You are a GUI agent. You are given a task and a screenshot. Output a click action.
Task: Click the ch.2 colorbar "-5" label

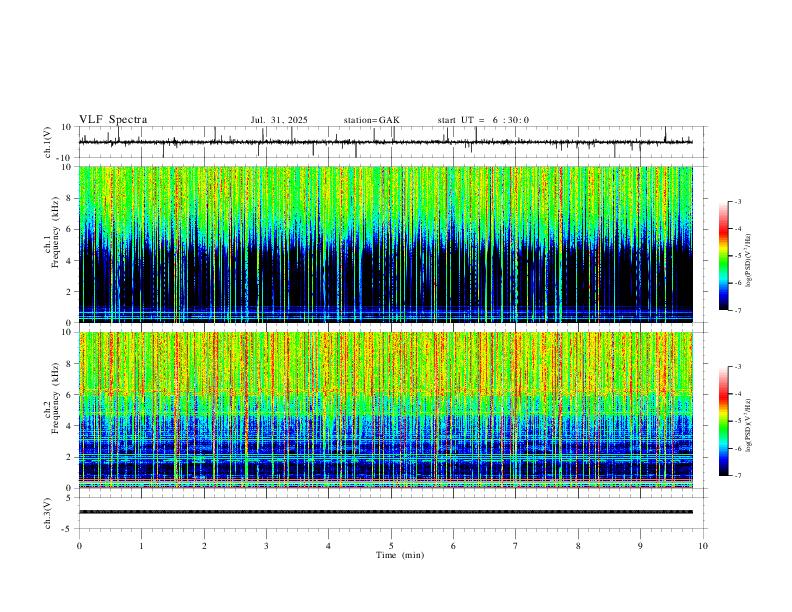pyautogui.click(x=738, y=421)
